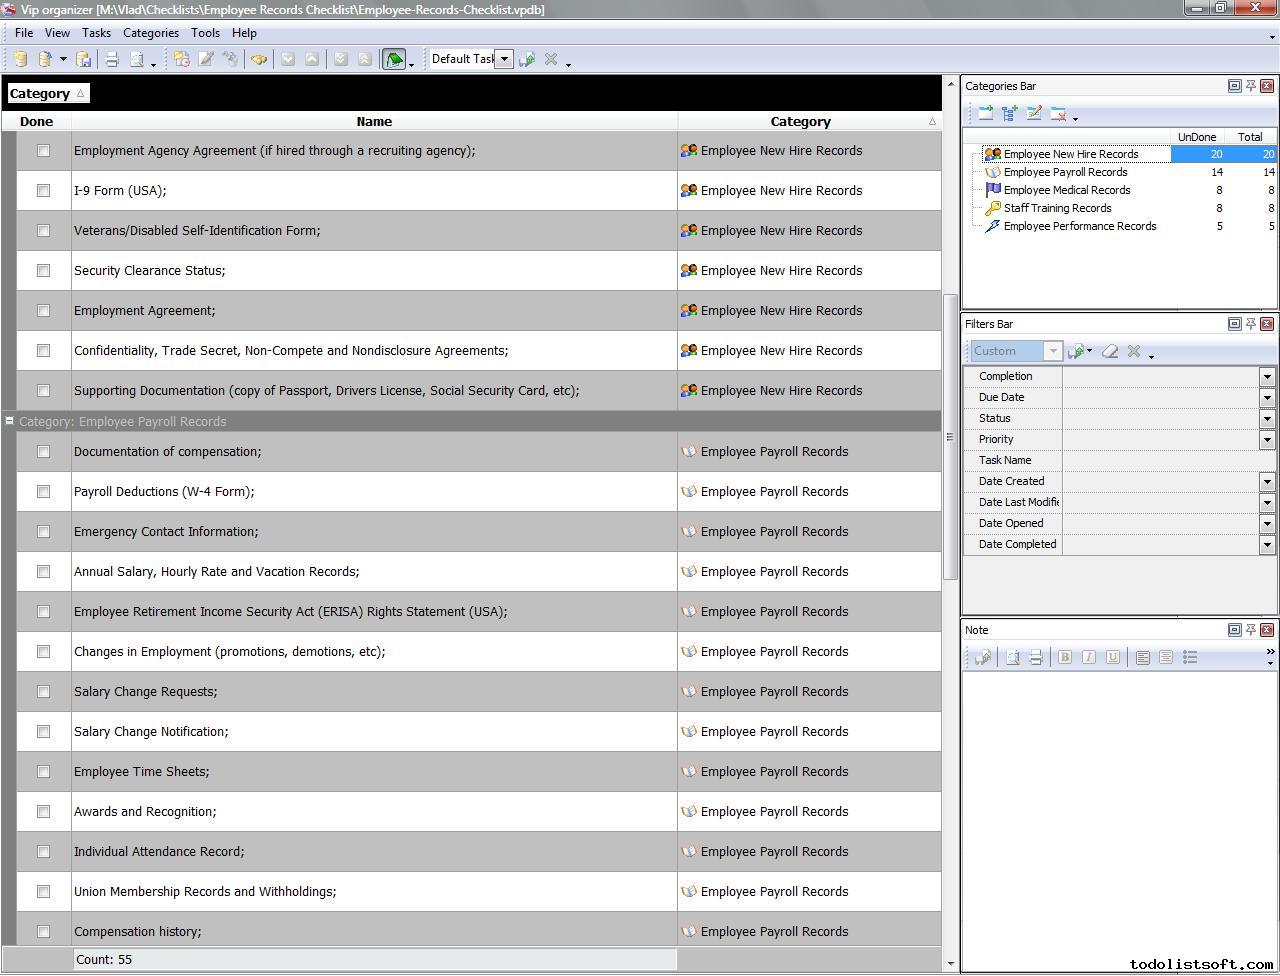Sort the list by the Name column header

click(374, 122)
